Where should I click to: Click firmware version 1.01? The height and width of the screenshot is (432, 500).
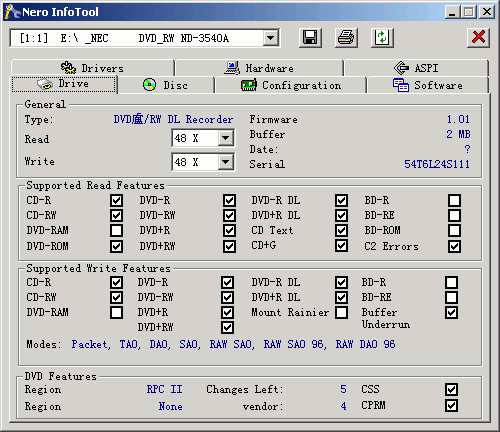click(x=458, y=119)
